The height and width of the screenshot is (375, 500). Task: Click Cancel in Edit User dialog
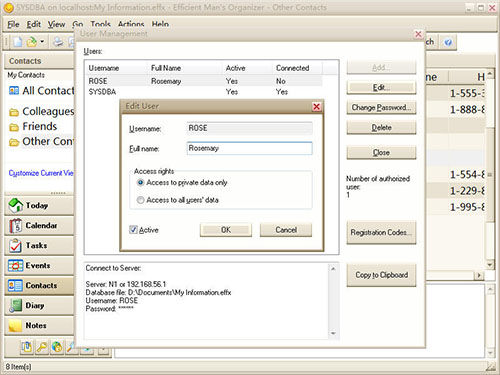pos(286,230)
